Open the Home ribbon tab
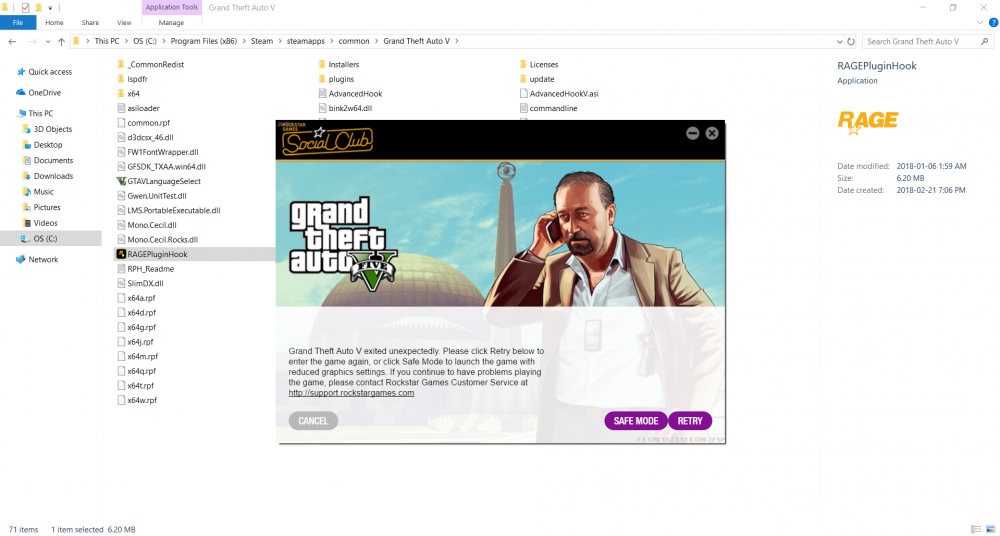This screenshot has width=1000, height=536. coord(54,22)
